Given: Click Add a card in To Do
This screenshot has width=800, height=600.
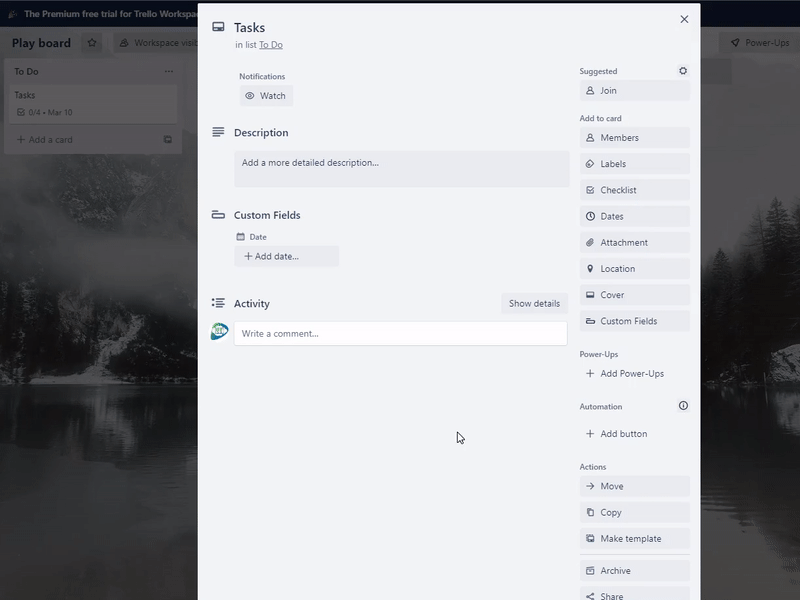Looking at the screenshot, I should click(x=45, y=140).
